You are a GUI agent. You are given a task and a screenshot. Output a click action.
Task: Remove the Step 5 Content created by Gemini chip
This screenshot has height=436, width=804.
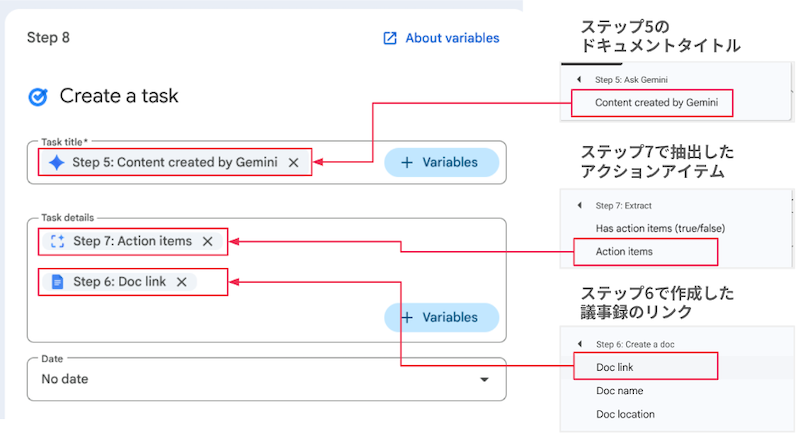pyautogui.click(x=293, y=163)
